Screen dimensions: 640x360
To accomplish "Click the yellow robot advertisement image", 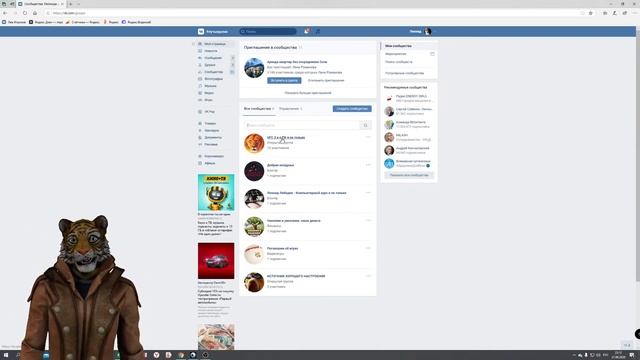I will point(216,192).
